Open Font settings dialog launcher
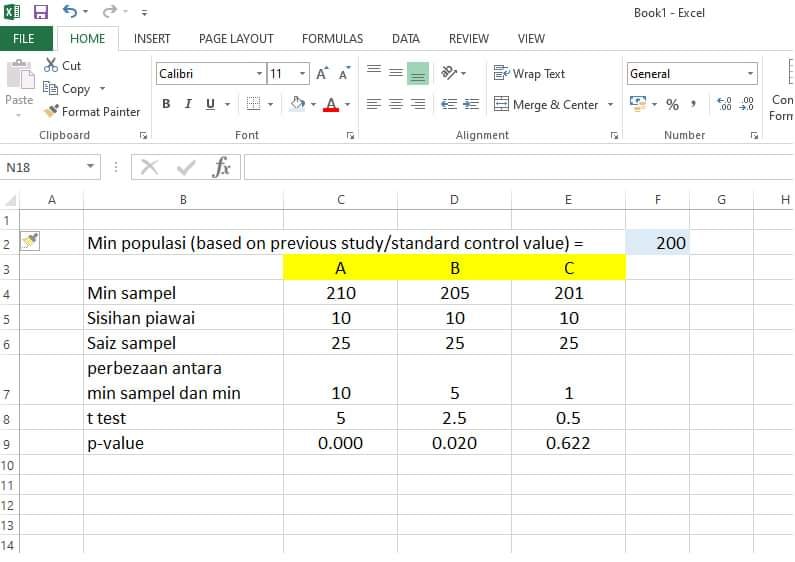The image size is (795, 562). pyautogui.click(x=350, y=135)
